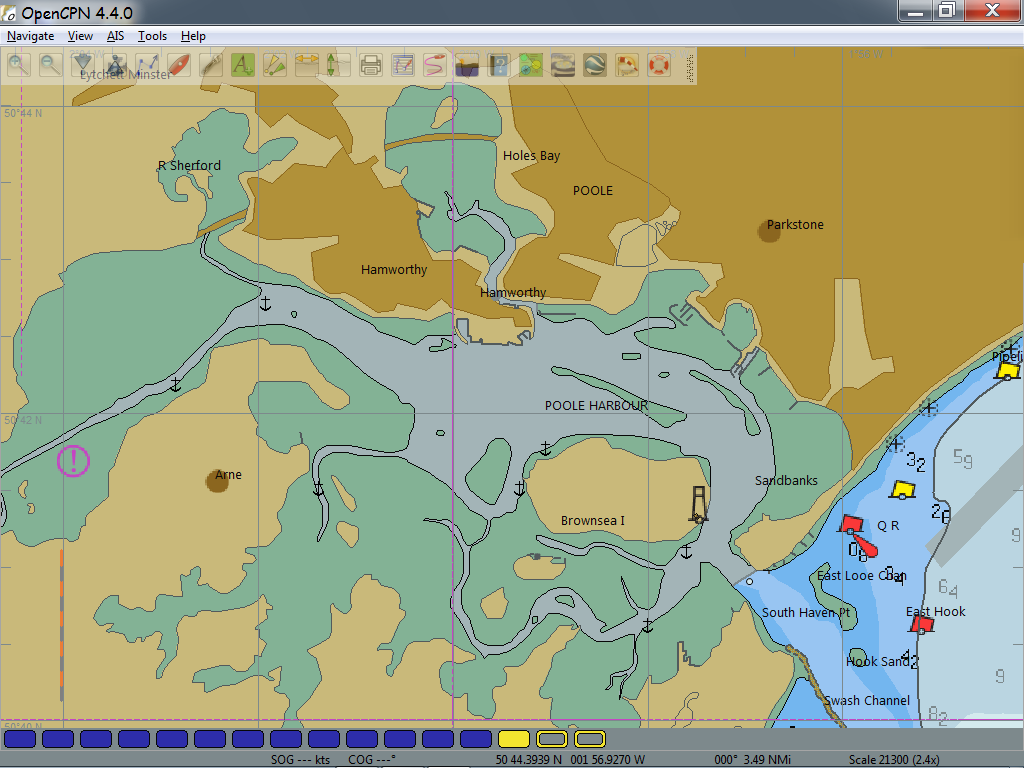The image size is (1024, 768).
Task: Select the Create Route tool
Action: (x=147, y=66)
